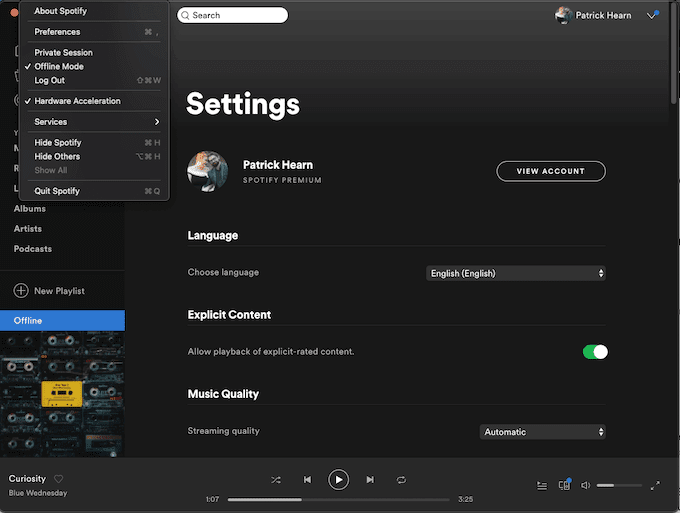Open Albums in the sidebar
The height and width of the screenshot is (513, 680).
pyautogui.click(x=29, y=209)
